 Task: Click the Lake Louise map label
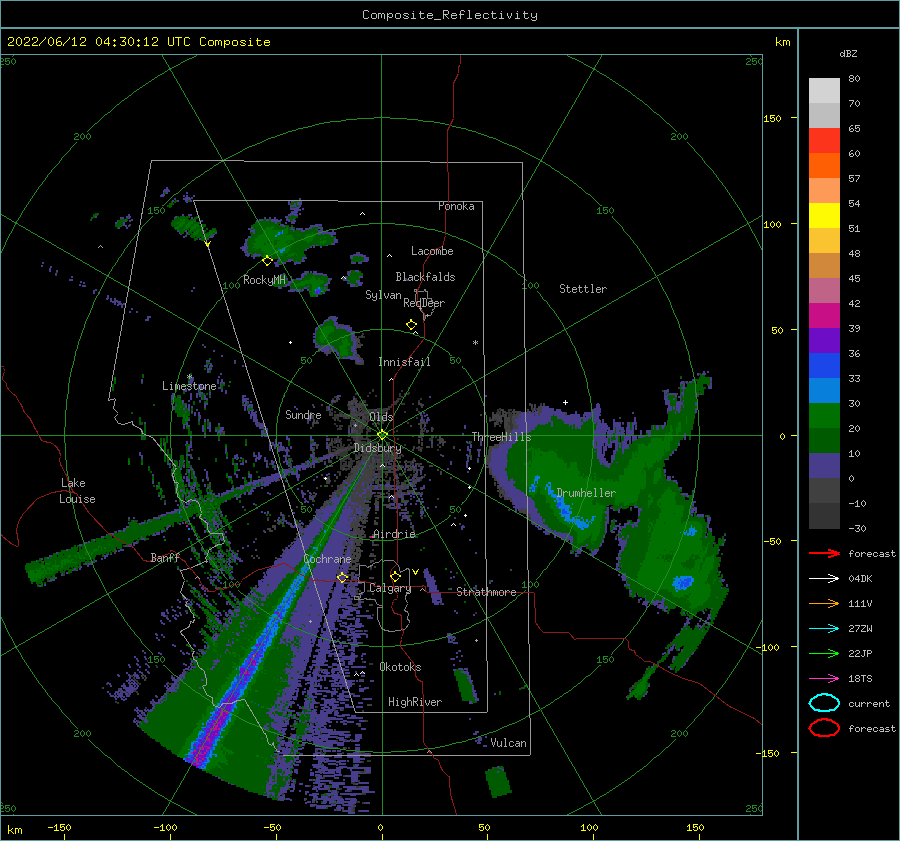click(78, 491)
